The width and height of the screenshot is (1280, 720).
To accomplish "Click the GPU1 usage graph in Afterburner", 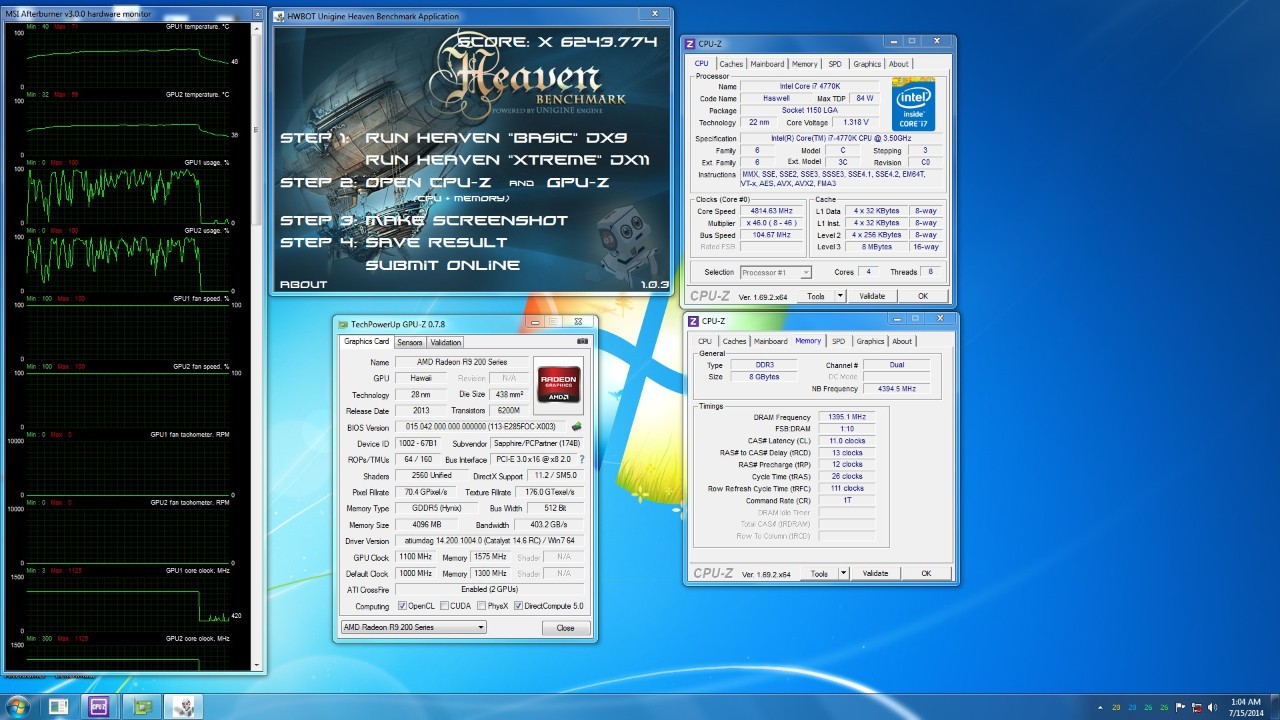I will (x=127, y=195).
